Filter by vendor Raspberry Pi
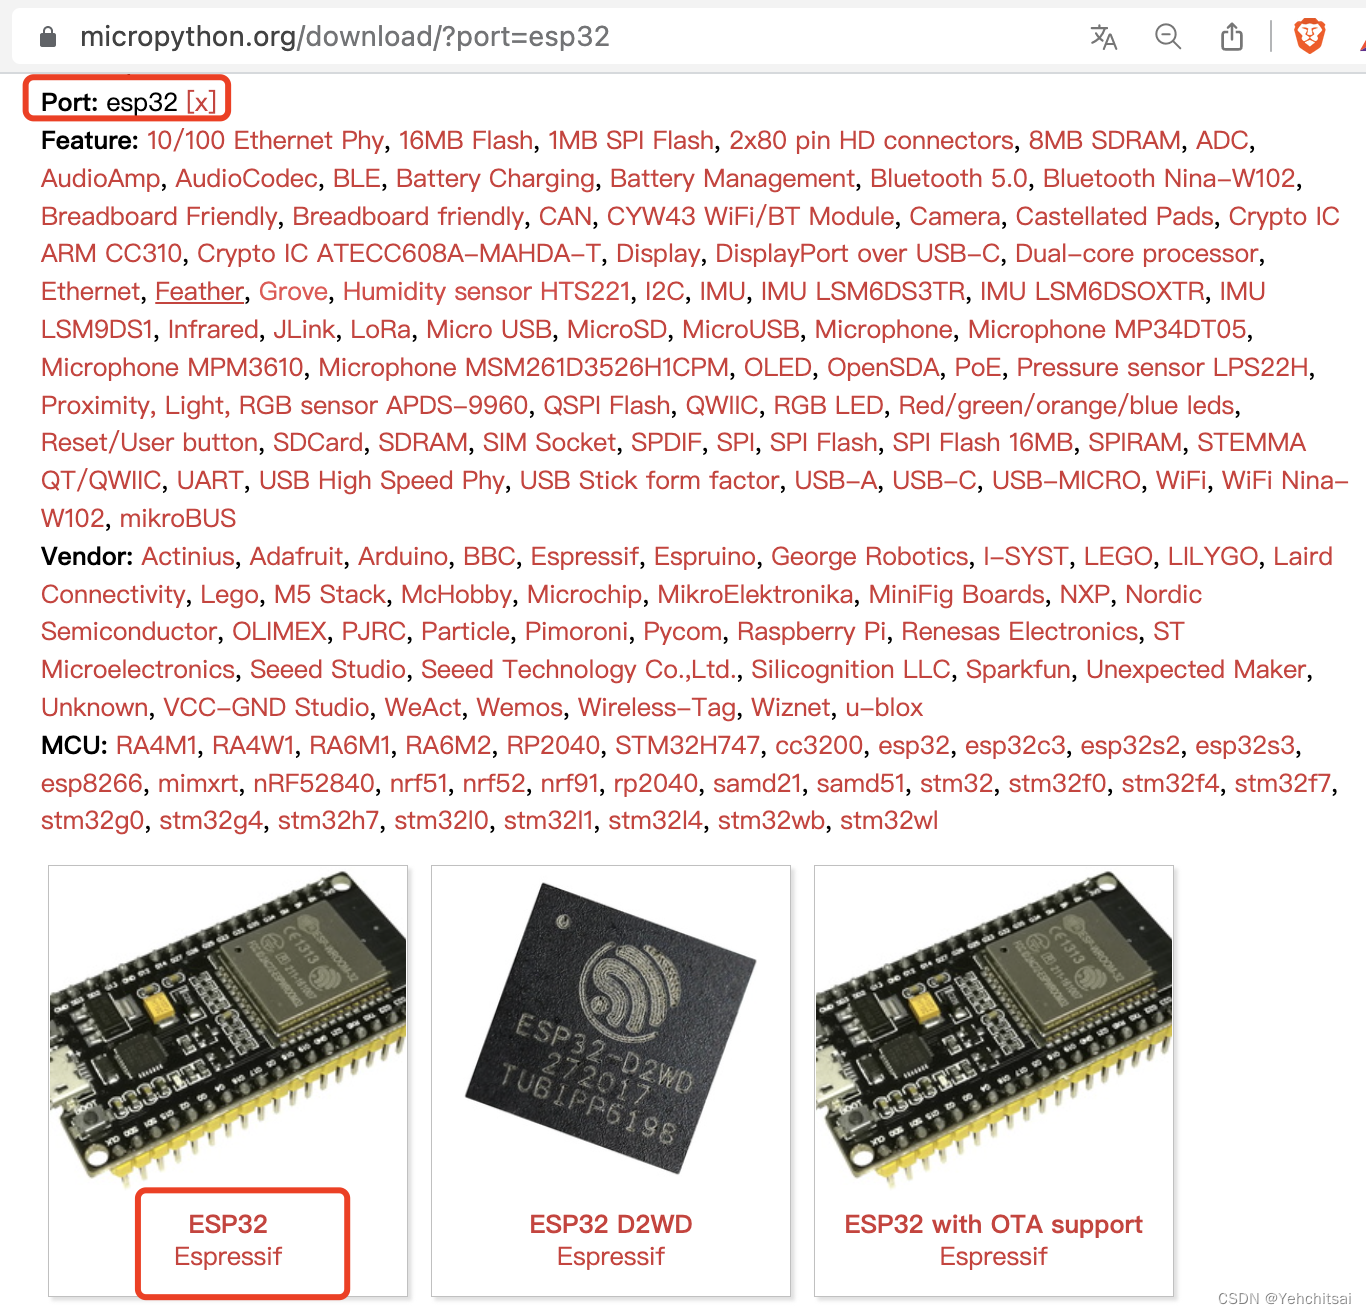 (812, 632)
